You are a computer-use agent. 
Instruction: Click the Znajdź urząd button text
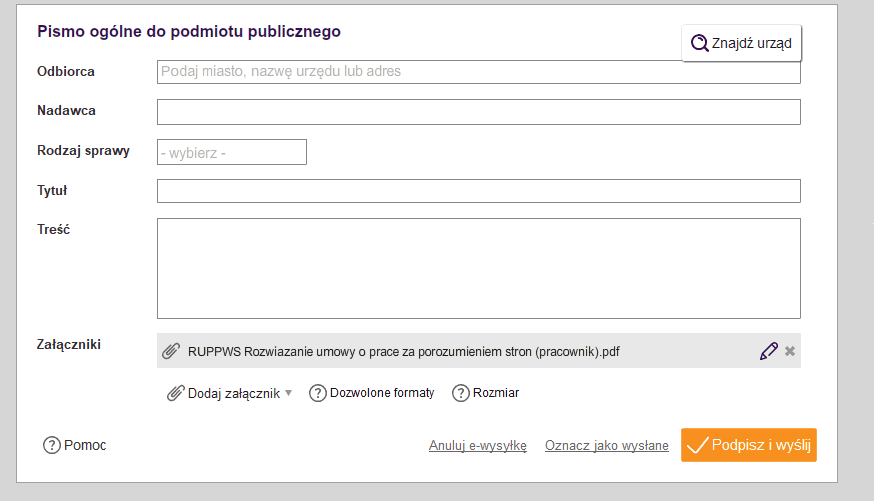751,43
